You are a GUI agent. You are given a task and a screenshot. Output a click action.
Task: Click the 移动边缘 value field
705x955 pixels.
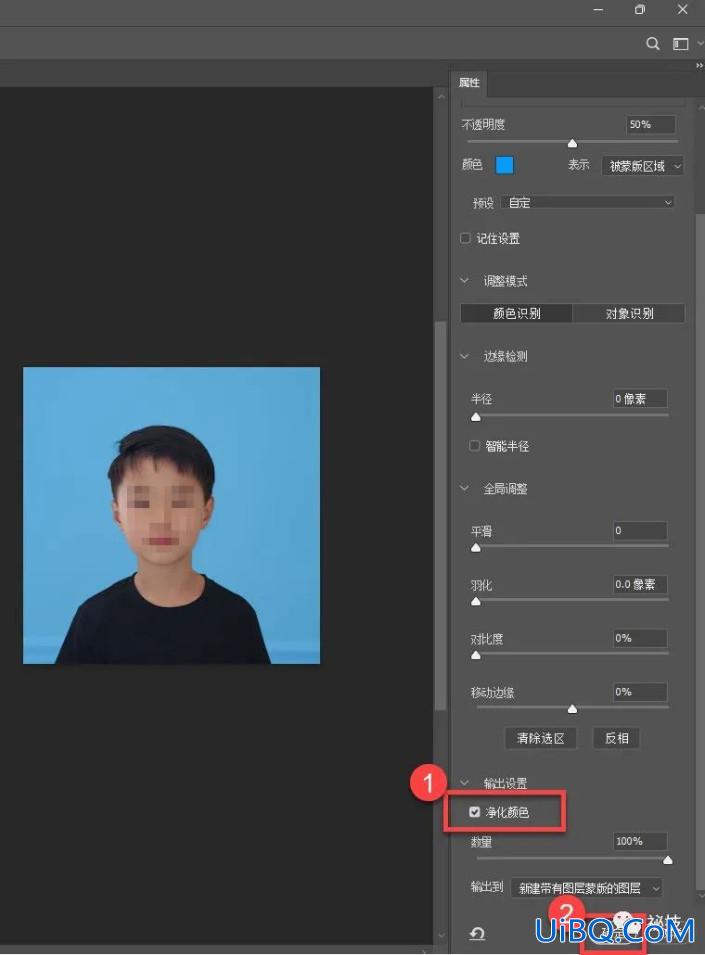coord(640,692)
